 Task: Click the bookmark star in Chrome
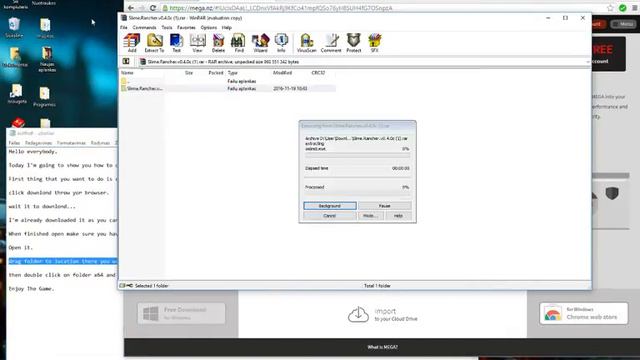coord(610,8)
